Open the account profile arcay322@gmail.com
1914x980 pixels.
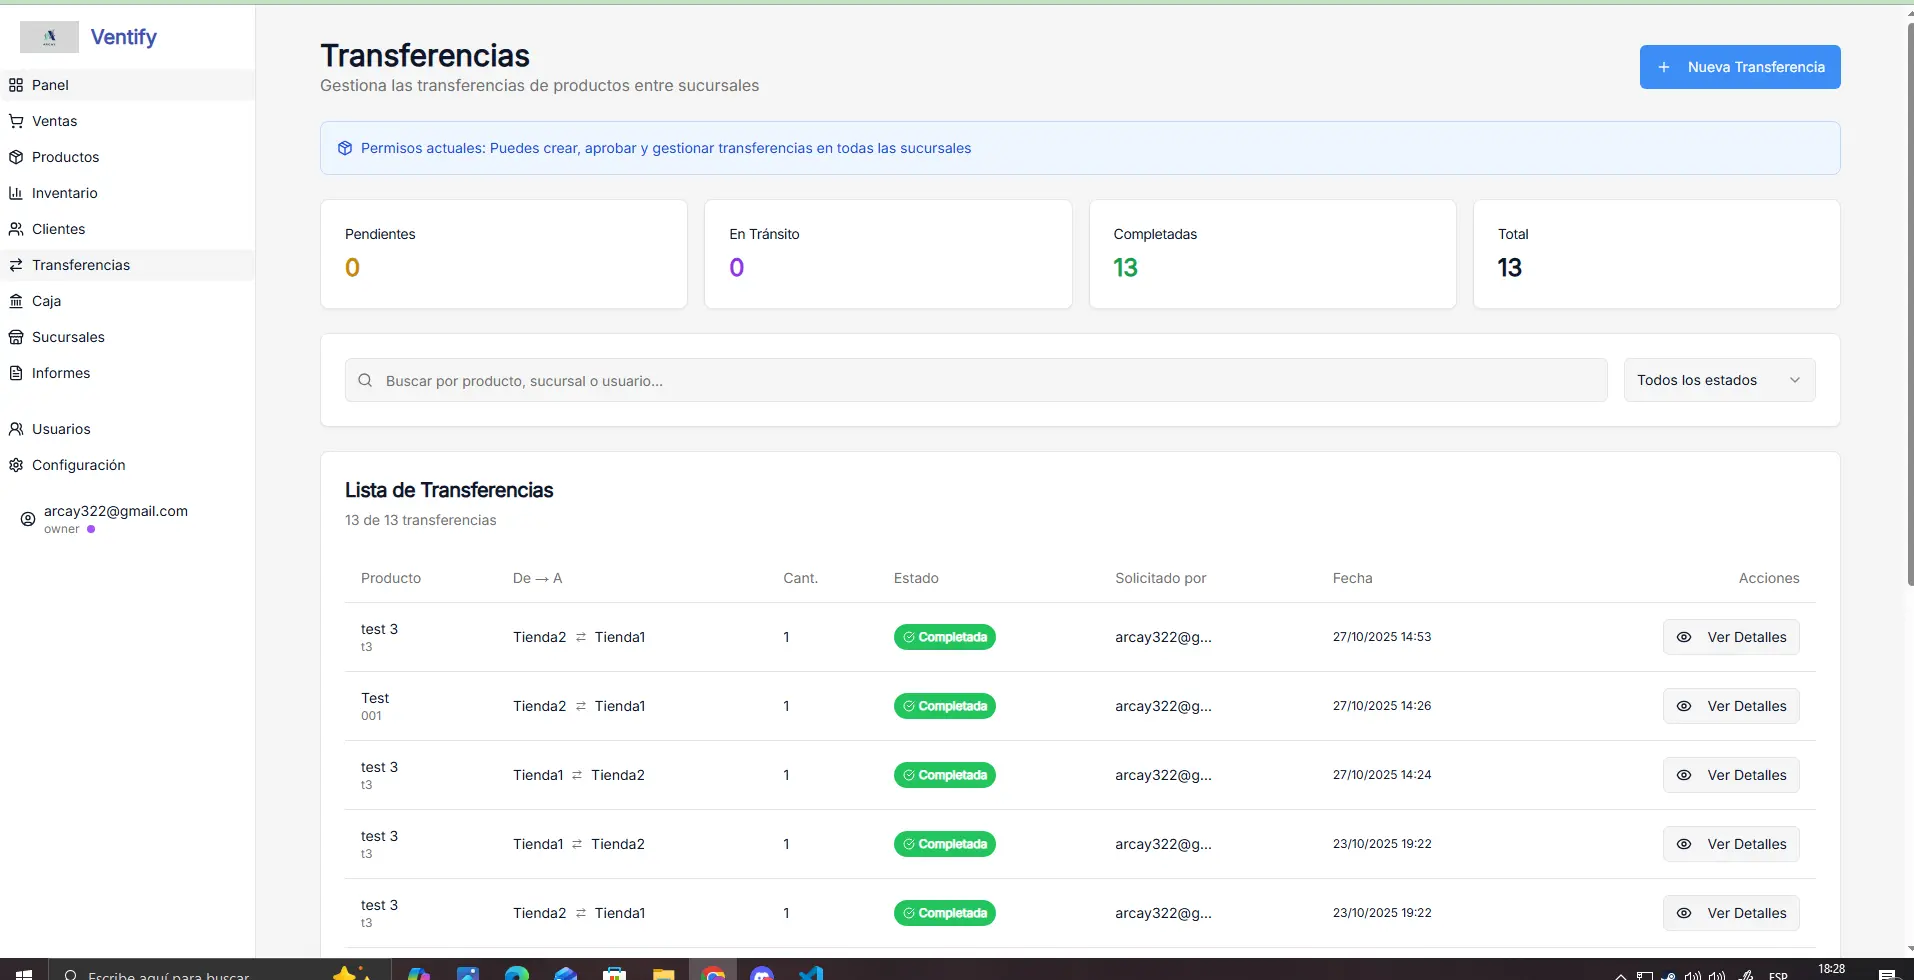pyautogui.click(x=115, y=511)
